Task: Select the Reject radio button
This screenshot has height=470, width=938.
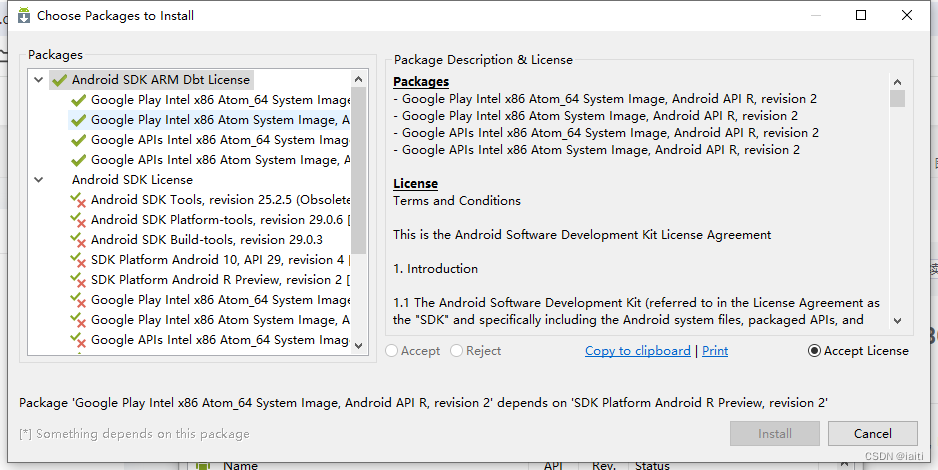Action: click(456, 351)
